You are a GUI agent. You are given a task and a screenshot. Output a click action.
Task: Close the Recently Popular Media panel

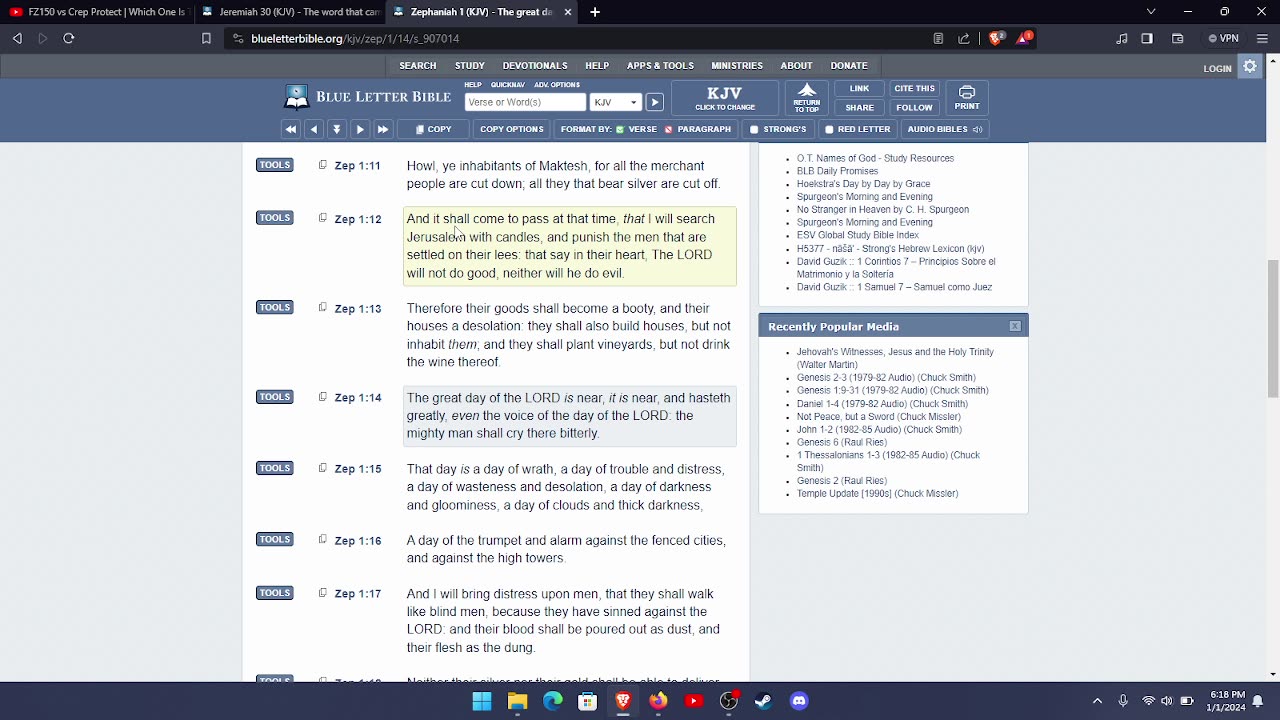pos(1015,326)
